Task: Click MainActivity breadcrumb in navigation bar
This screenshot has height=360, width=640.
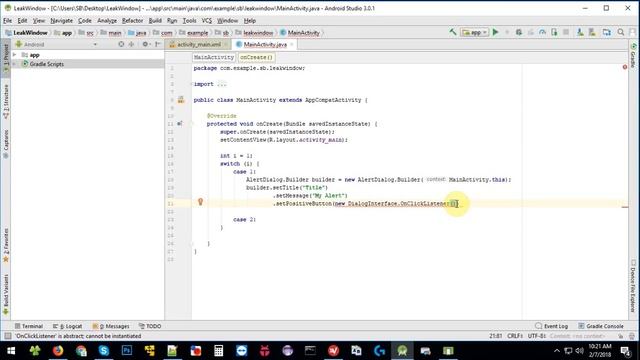Action: pyautogui.click(x=300, y=33)
